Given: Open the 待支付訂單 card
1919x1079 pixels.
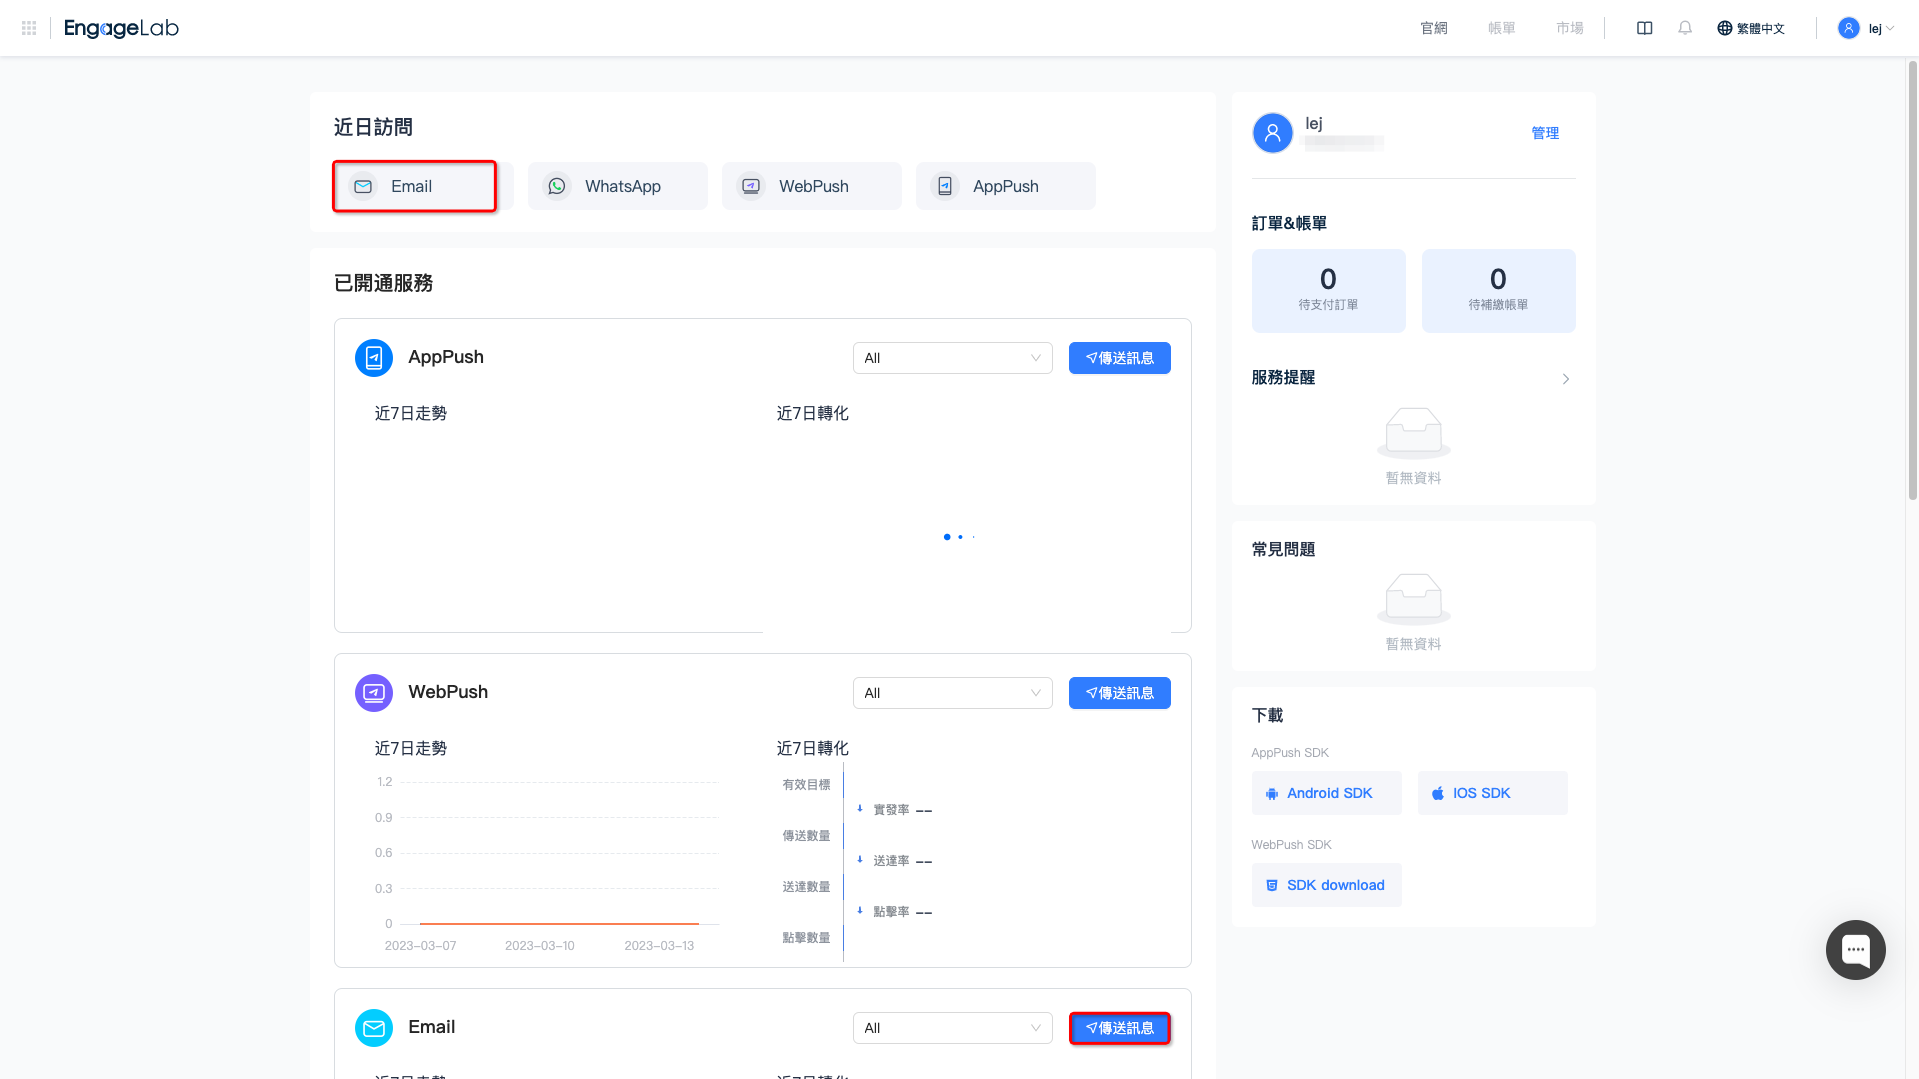Looking at the screenshot, I should (x=1329, y=291).
